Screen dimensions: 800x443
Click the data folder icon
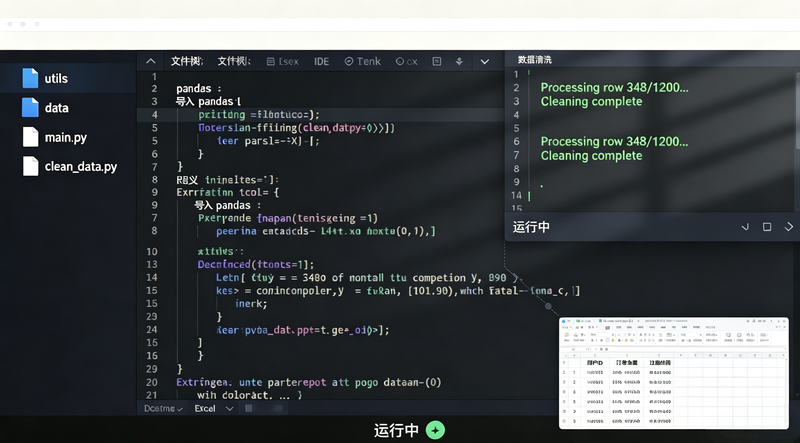30,108
